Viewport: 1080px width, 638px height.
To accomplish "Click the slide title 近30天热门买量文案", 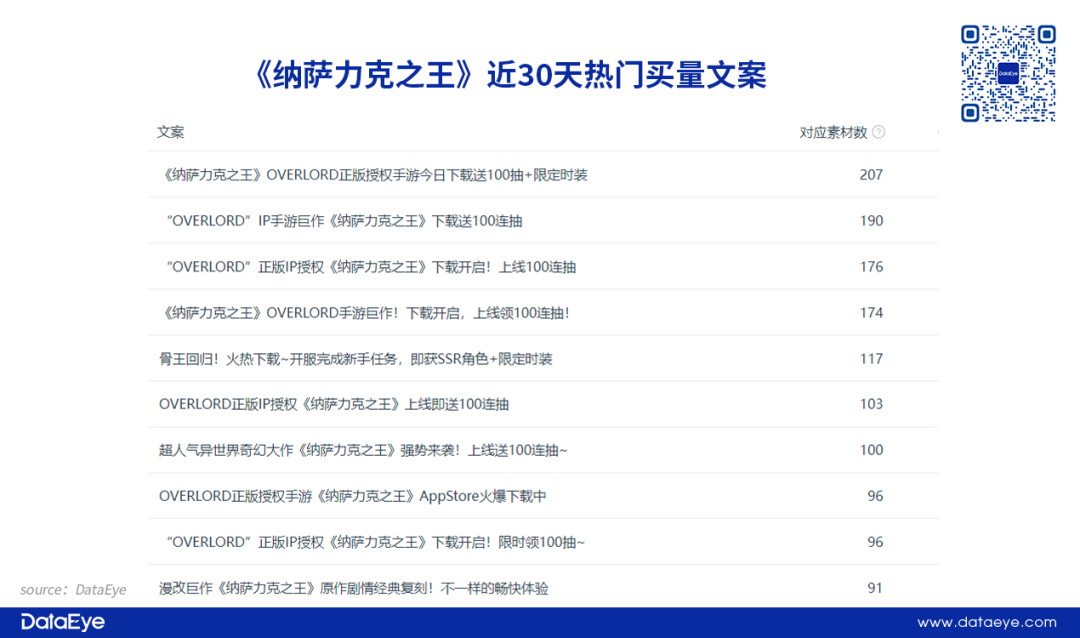I will (x=512, y=76).
